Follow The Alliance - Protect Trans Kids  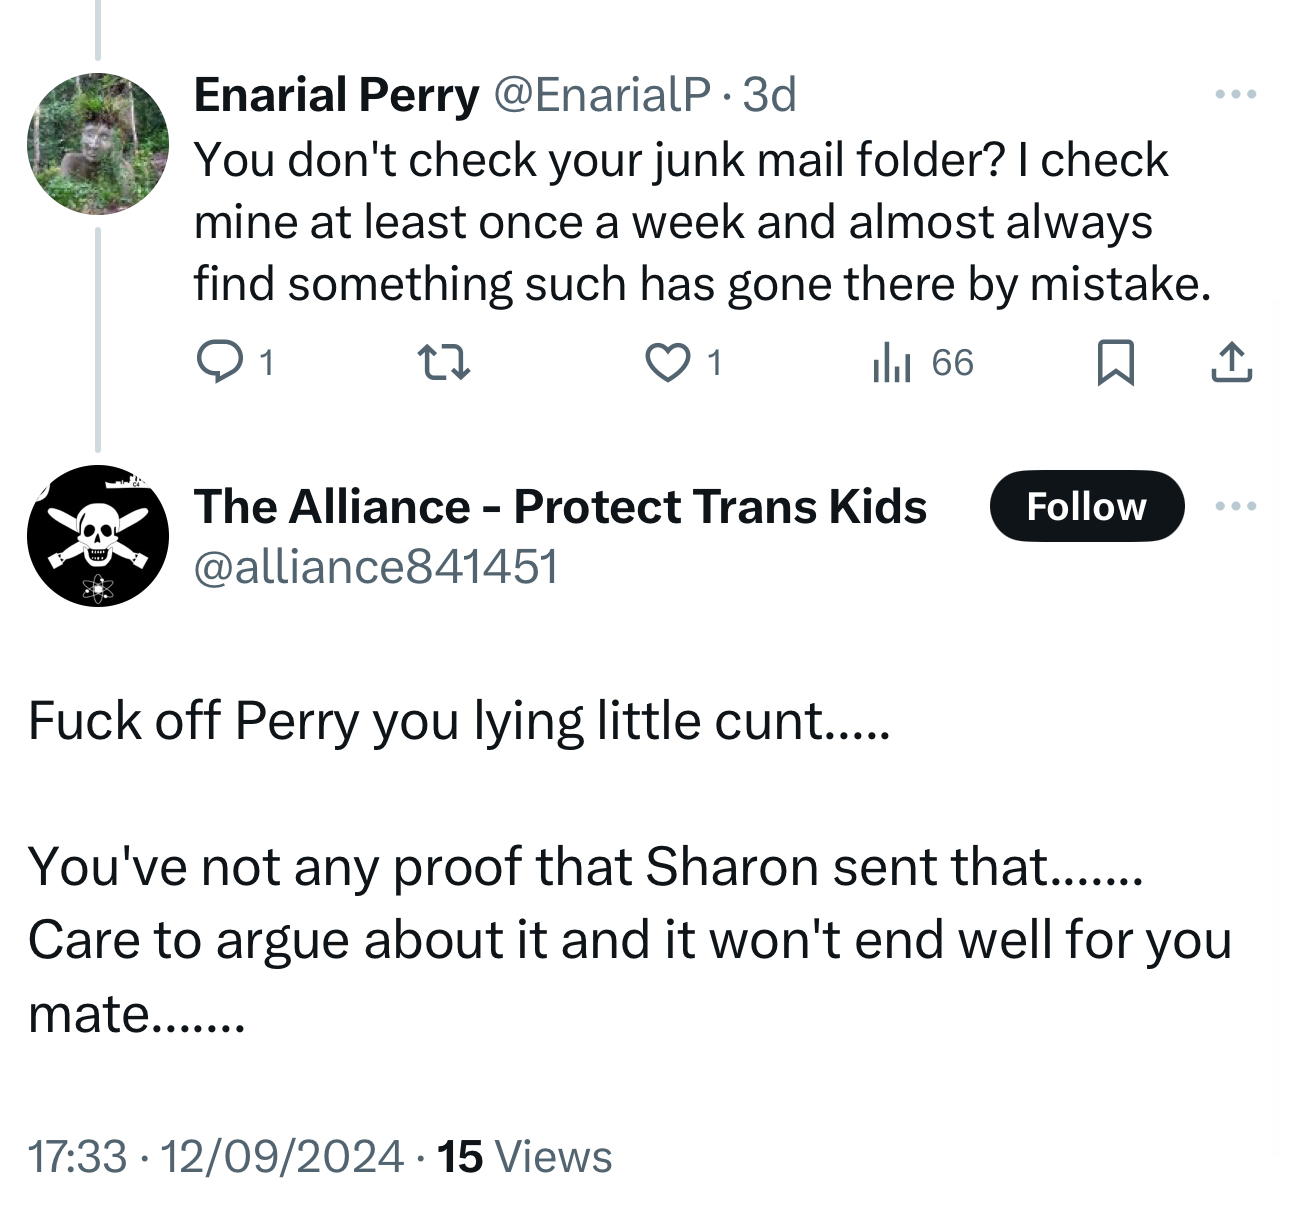click(x=1086, y=506)
